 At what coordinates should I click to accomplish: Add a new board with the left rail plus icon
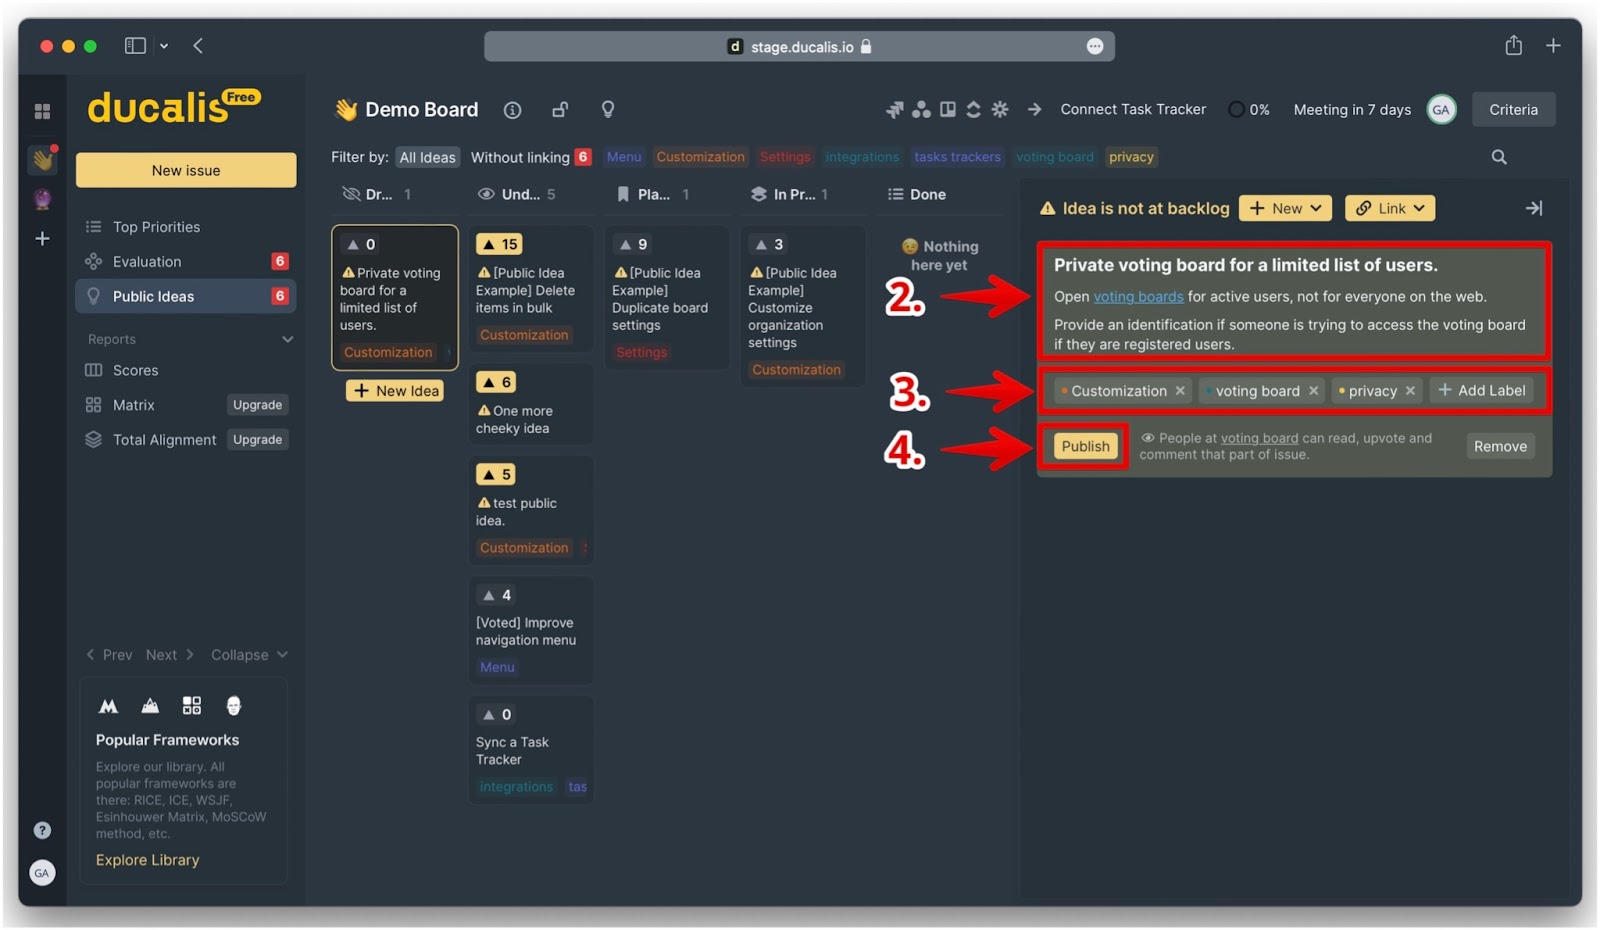(42, 238)
